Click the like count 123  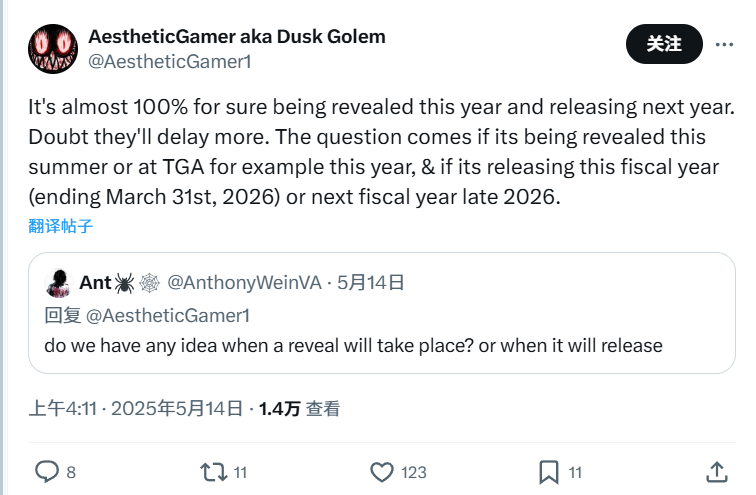point(414,472)
